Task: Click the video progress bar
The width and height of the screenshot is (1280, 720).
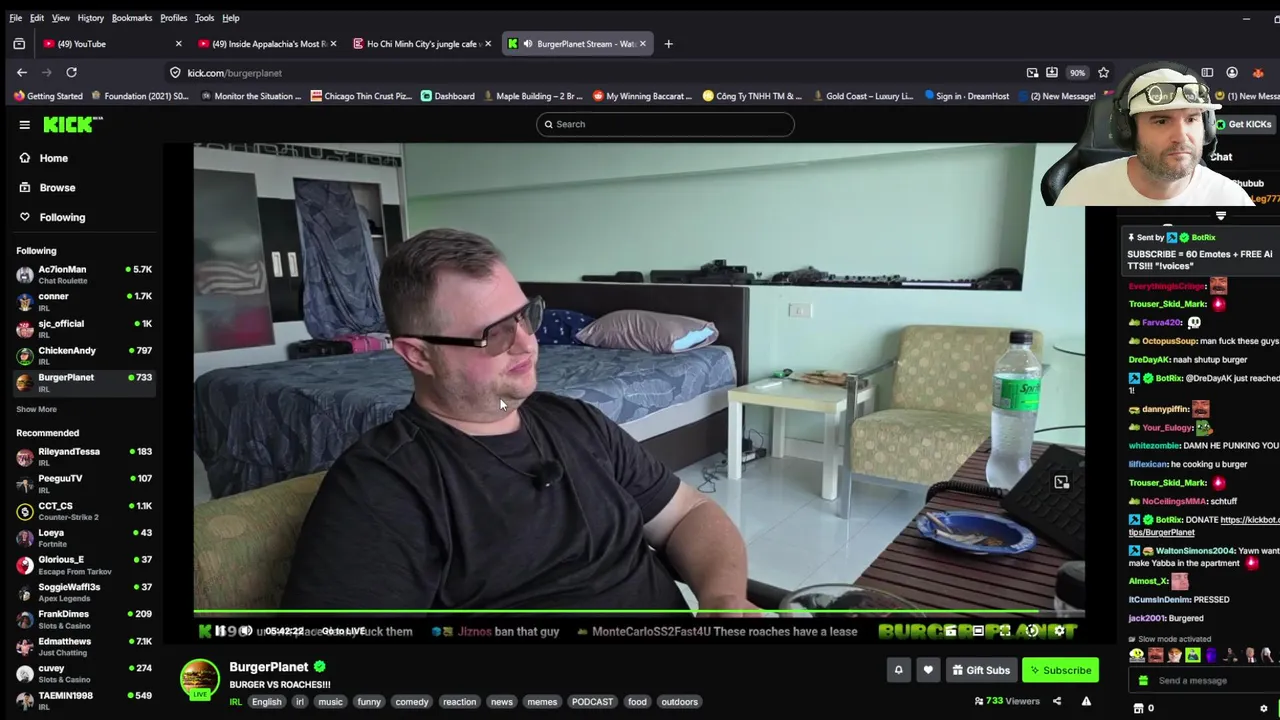Action: point(639,612)
